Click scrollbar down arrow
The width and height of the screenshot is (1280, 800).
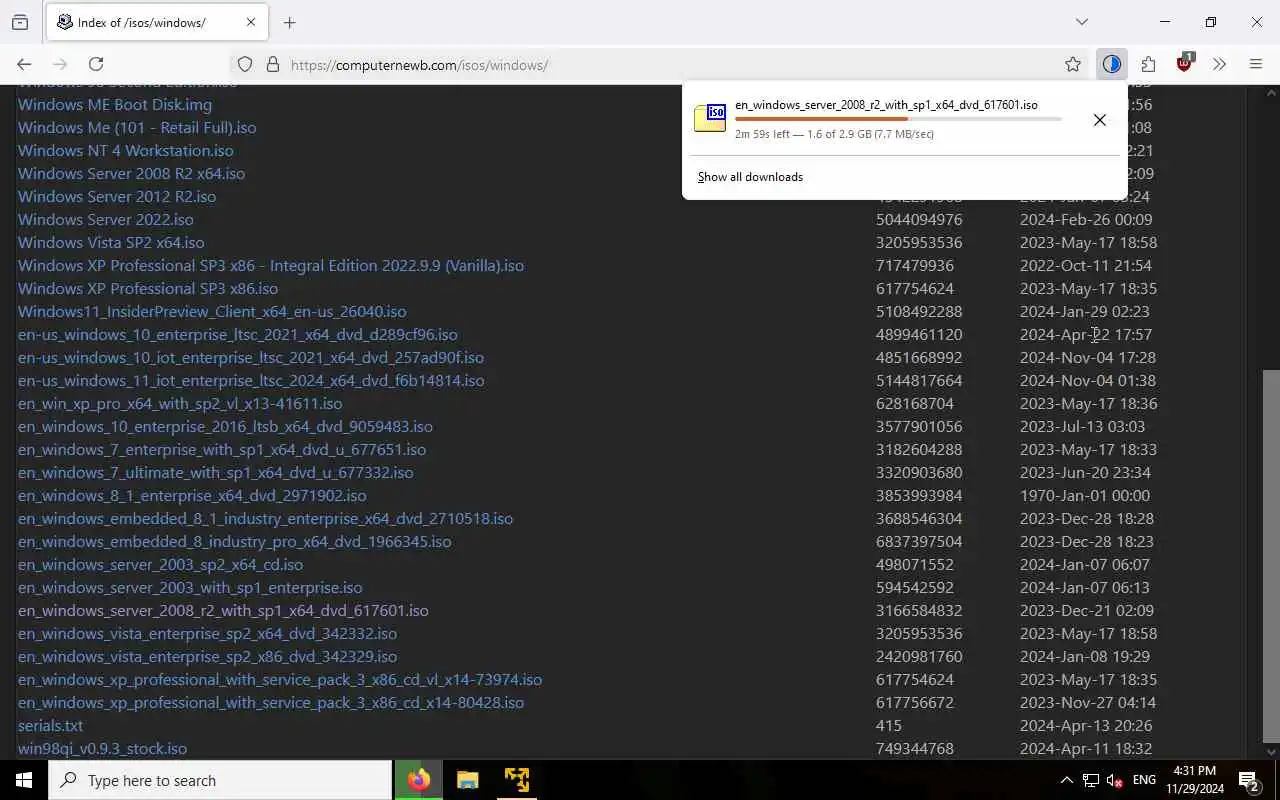pos(1272,751)
